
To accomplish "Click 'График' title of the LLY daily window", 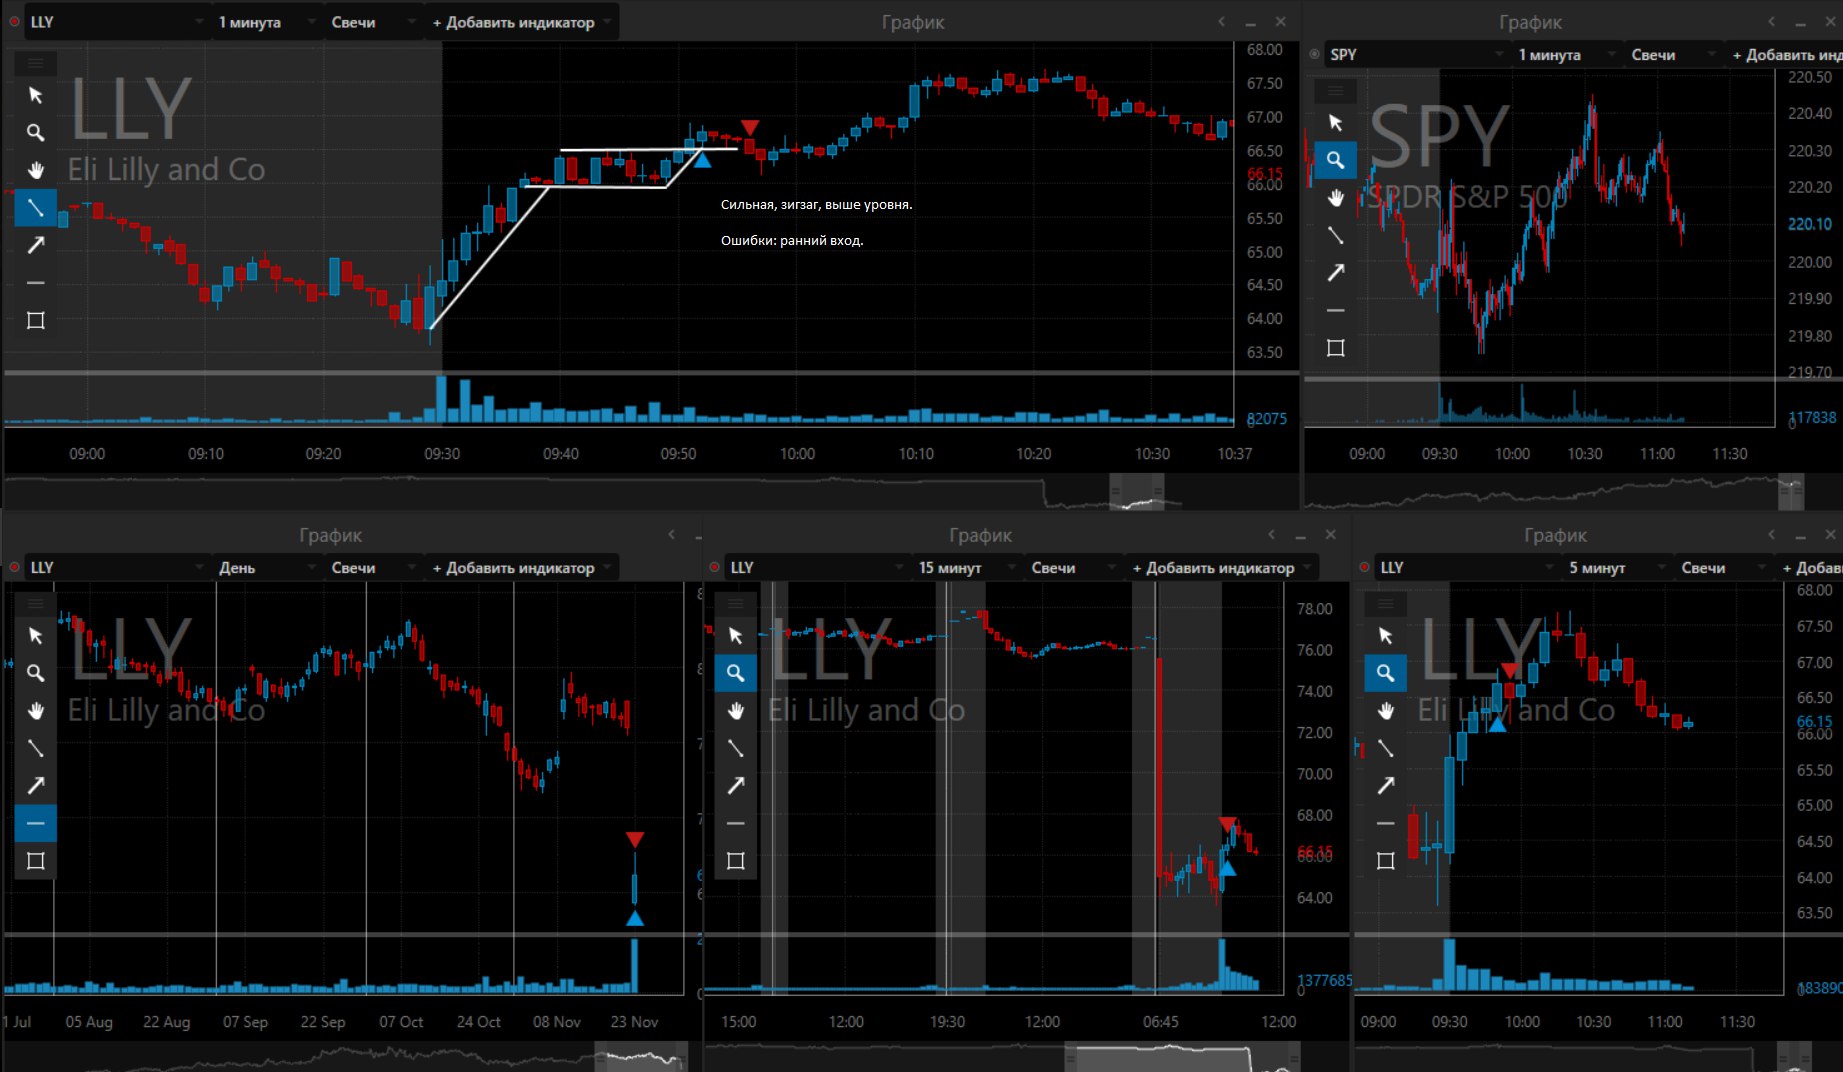I will click(330, 535).
